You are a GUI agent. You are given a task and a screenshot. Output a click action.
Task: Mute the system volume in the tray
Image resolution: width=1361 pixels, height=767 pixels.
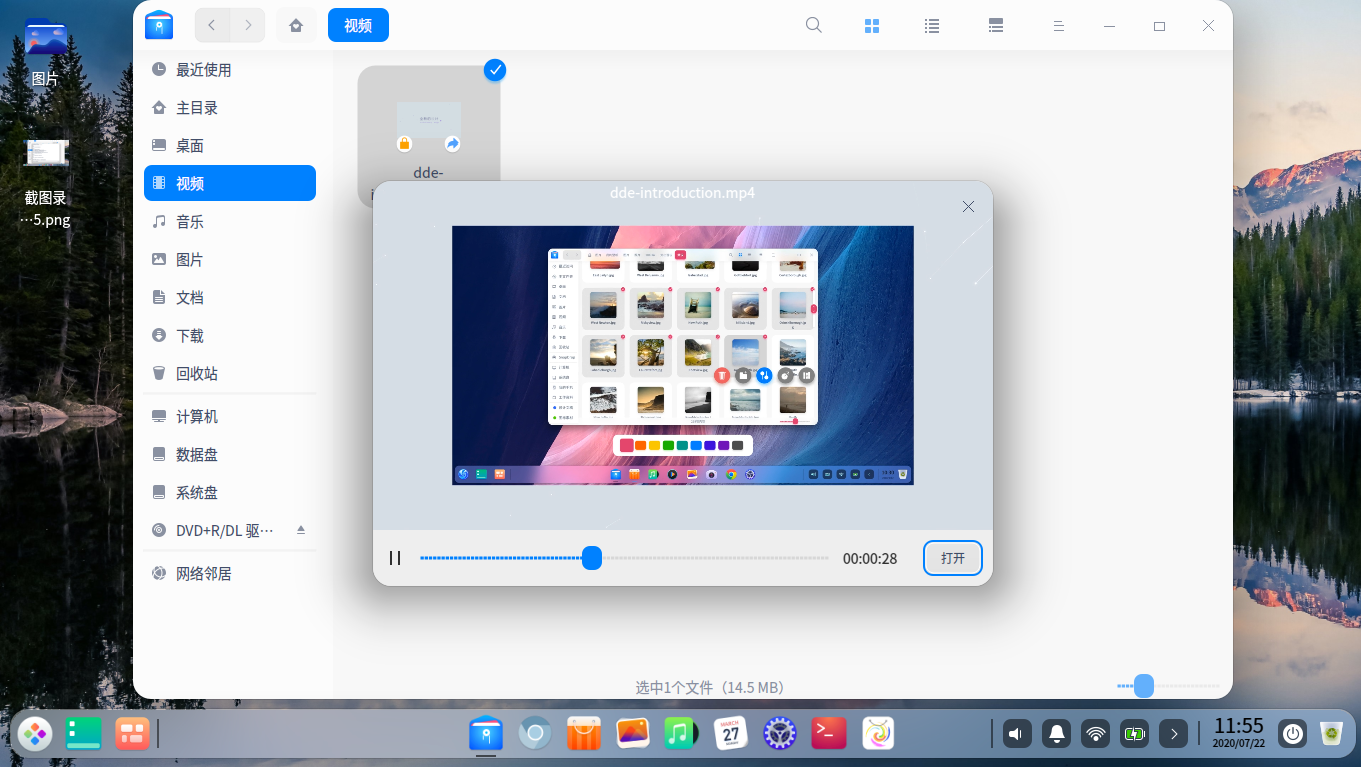1016,733
